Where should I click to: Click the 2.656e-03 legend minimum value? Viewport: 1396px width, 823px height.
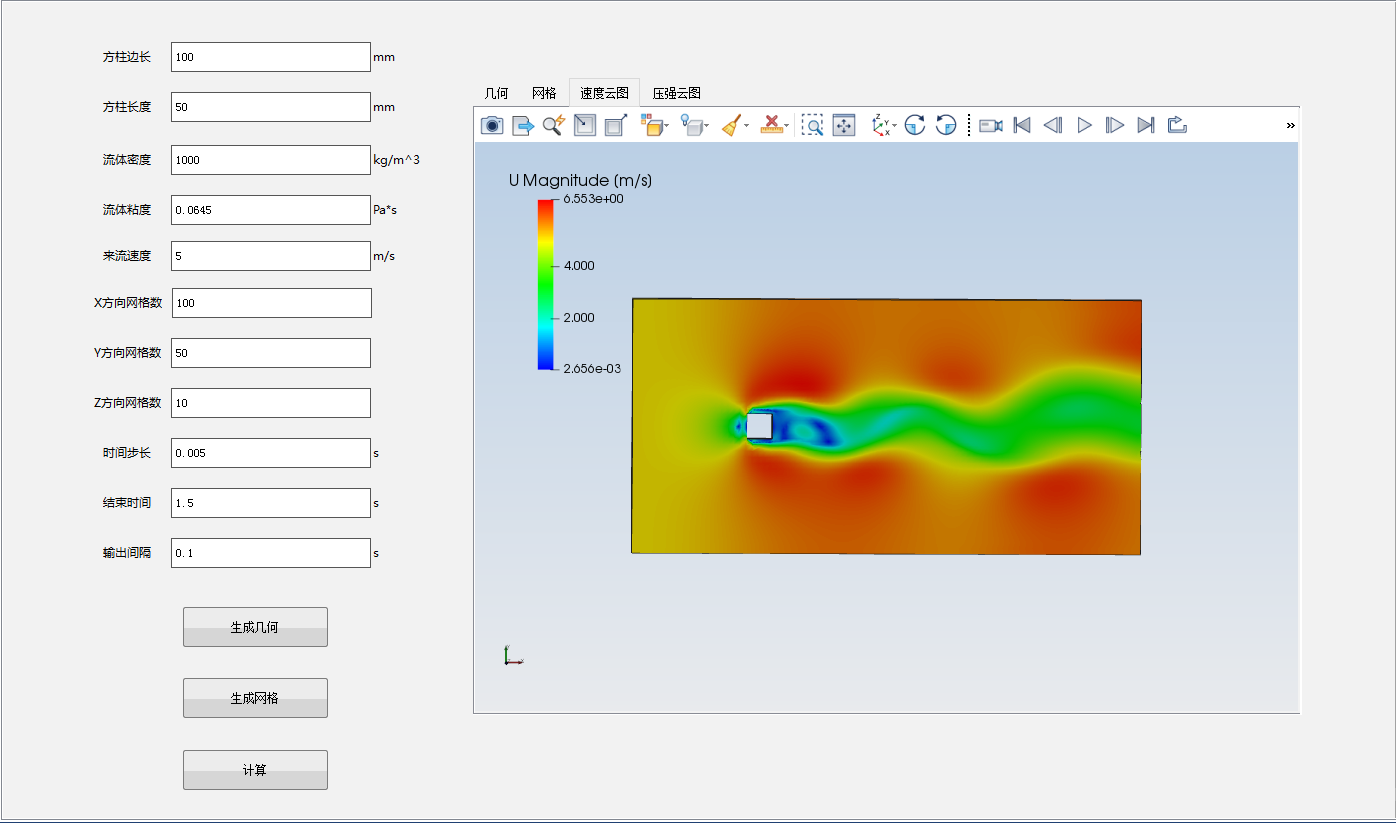(592, 369)
